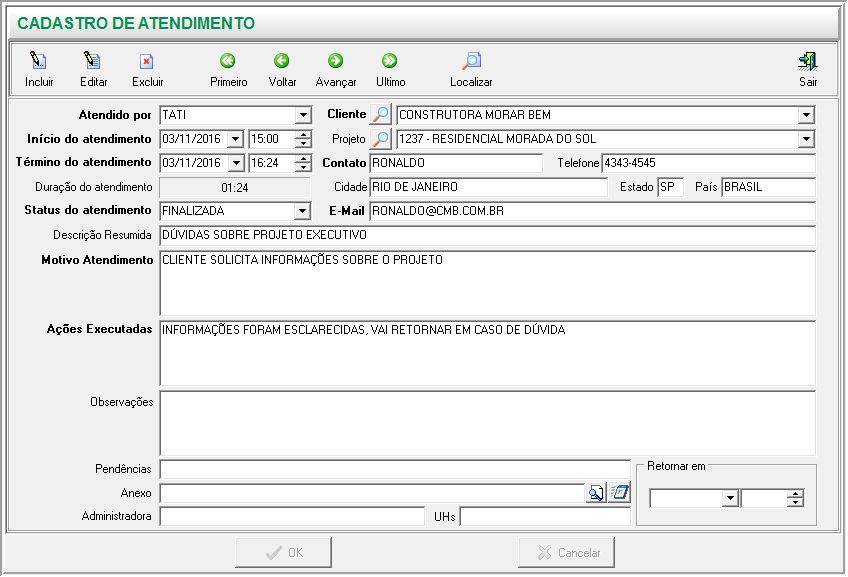Jump to last record with Ultimo

pos(390,62)
